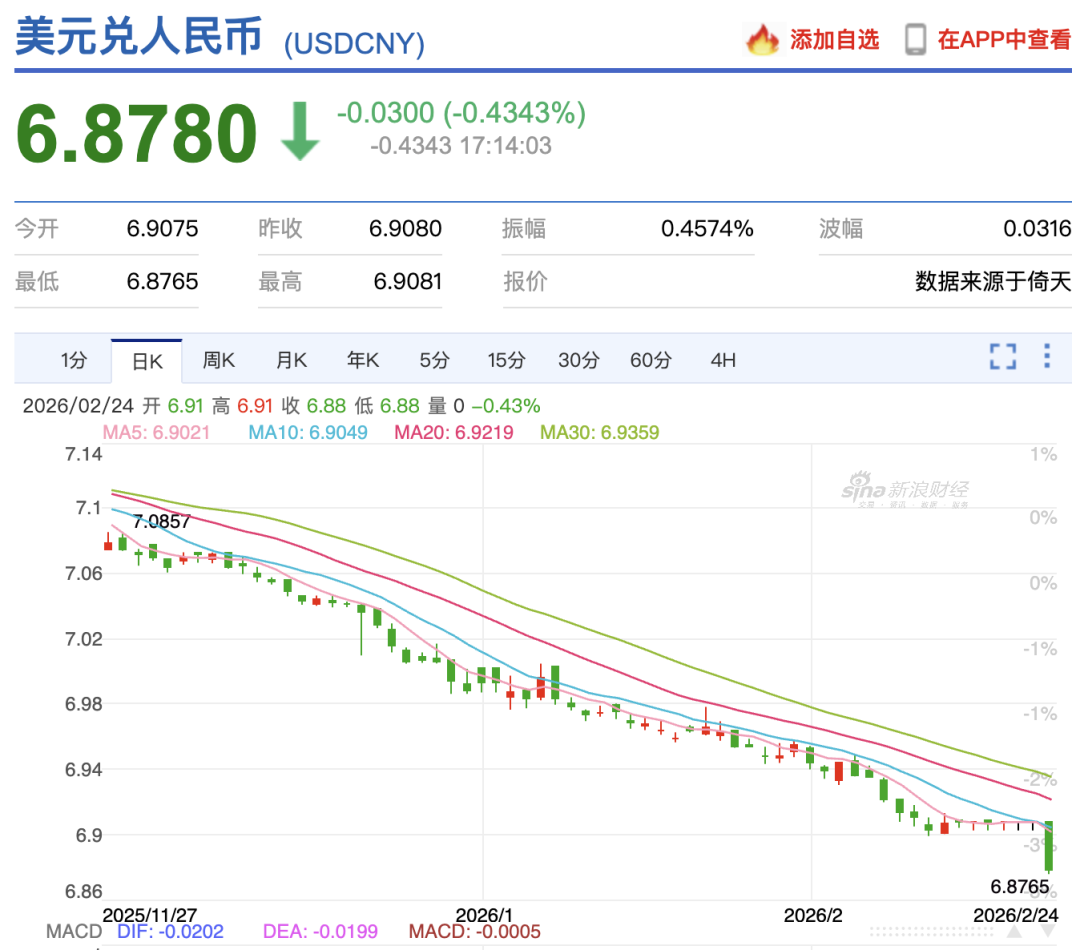Click the down triangle indicator switcher
Image resolution: width=1080 pixels, height=950 pixels.
coord(1048,930)
